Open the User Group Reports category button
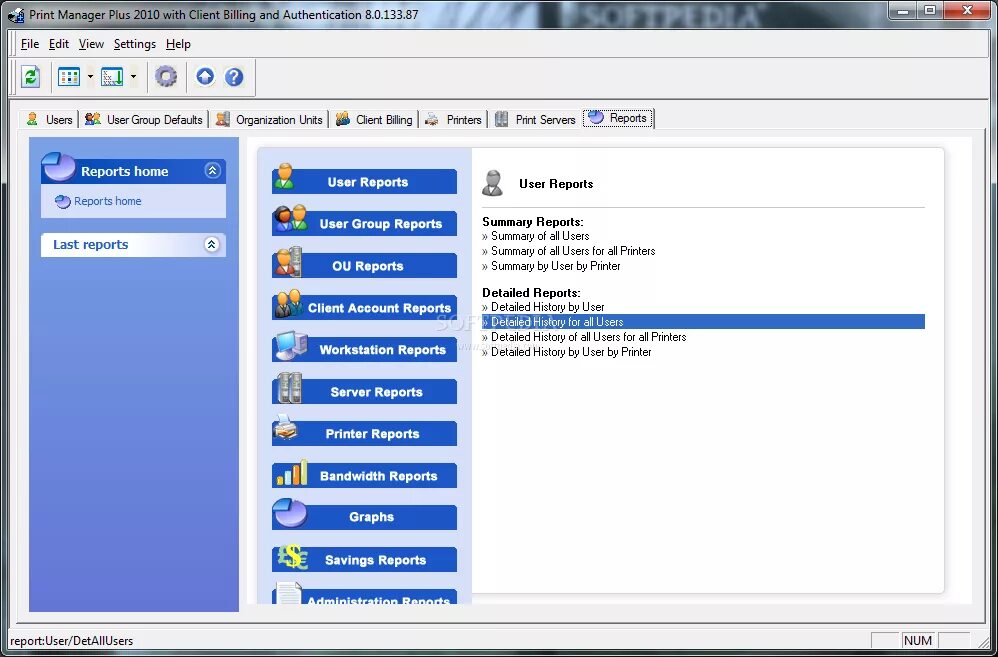This screenshot has height=657, width=998. coord(364,223)
